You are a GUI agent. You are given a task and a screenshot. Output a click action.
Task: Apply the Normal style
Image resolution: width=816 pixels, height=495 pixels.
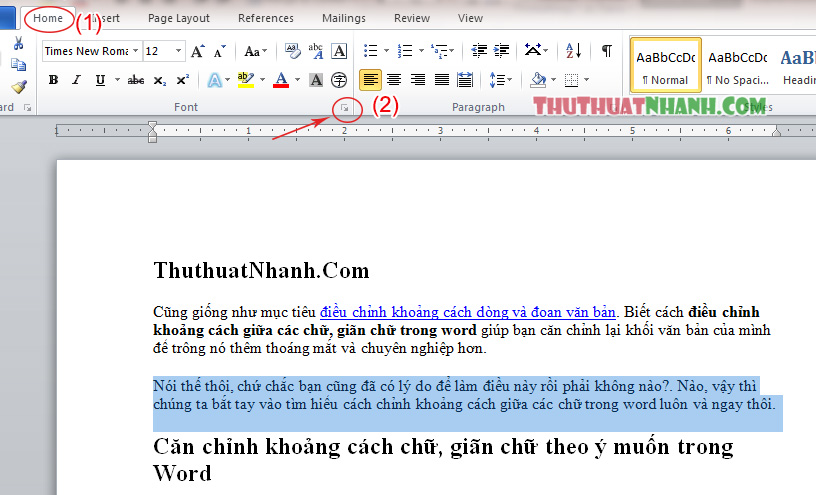coord(666,65)
